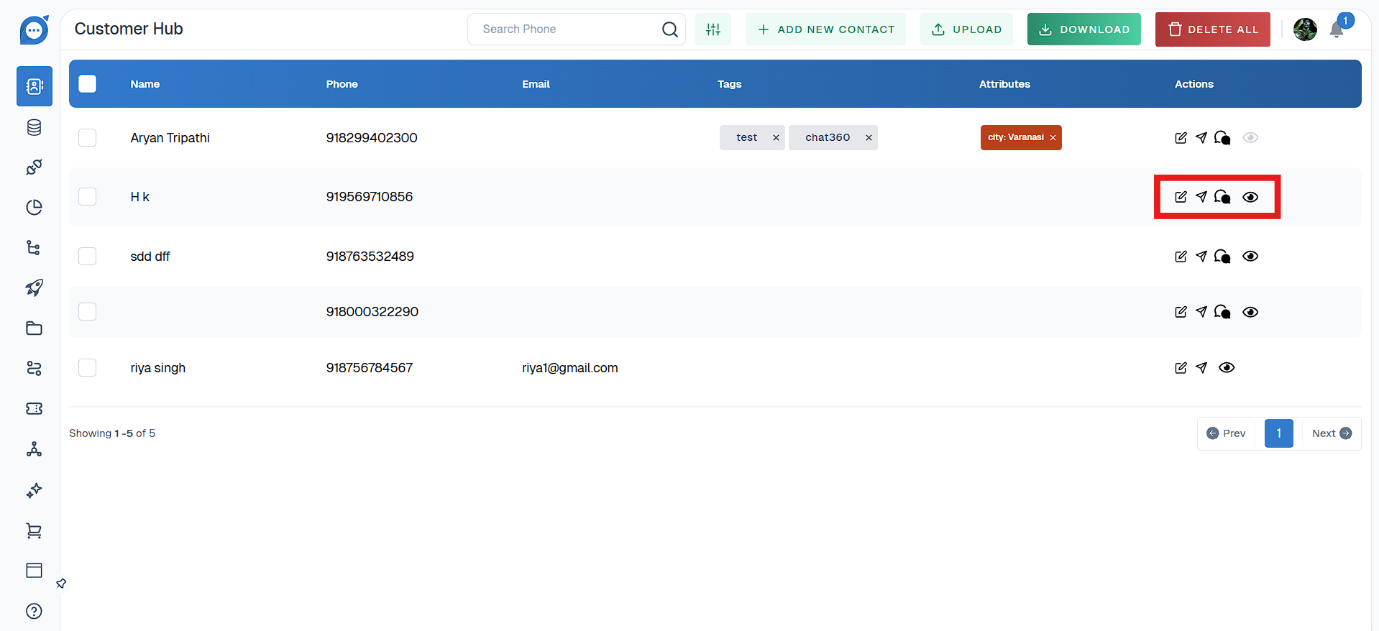The height and width of the screenshot is (631, 1379).
Task: Open the notifications bell
Action: (x=1336, y=30)
